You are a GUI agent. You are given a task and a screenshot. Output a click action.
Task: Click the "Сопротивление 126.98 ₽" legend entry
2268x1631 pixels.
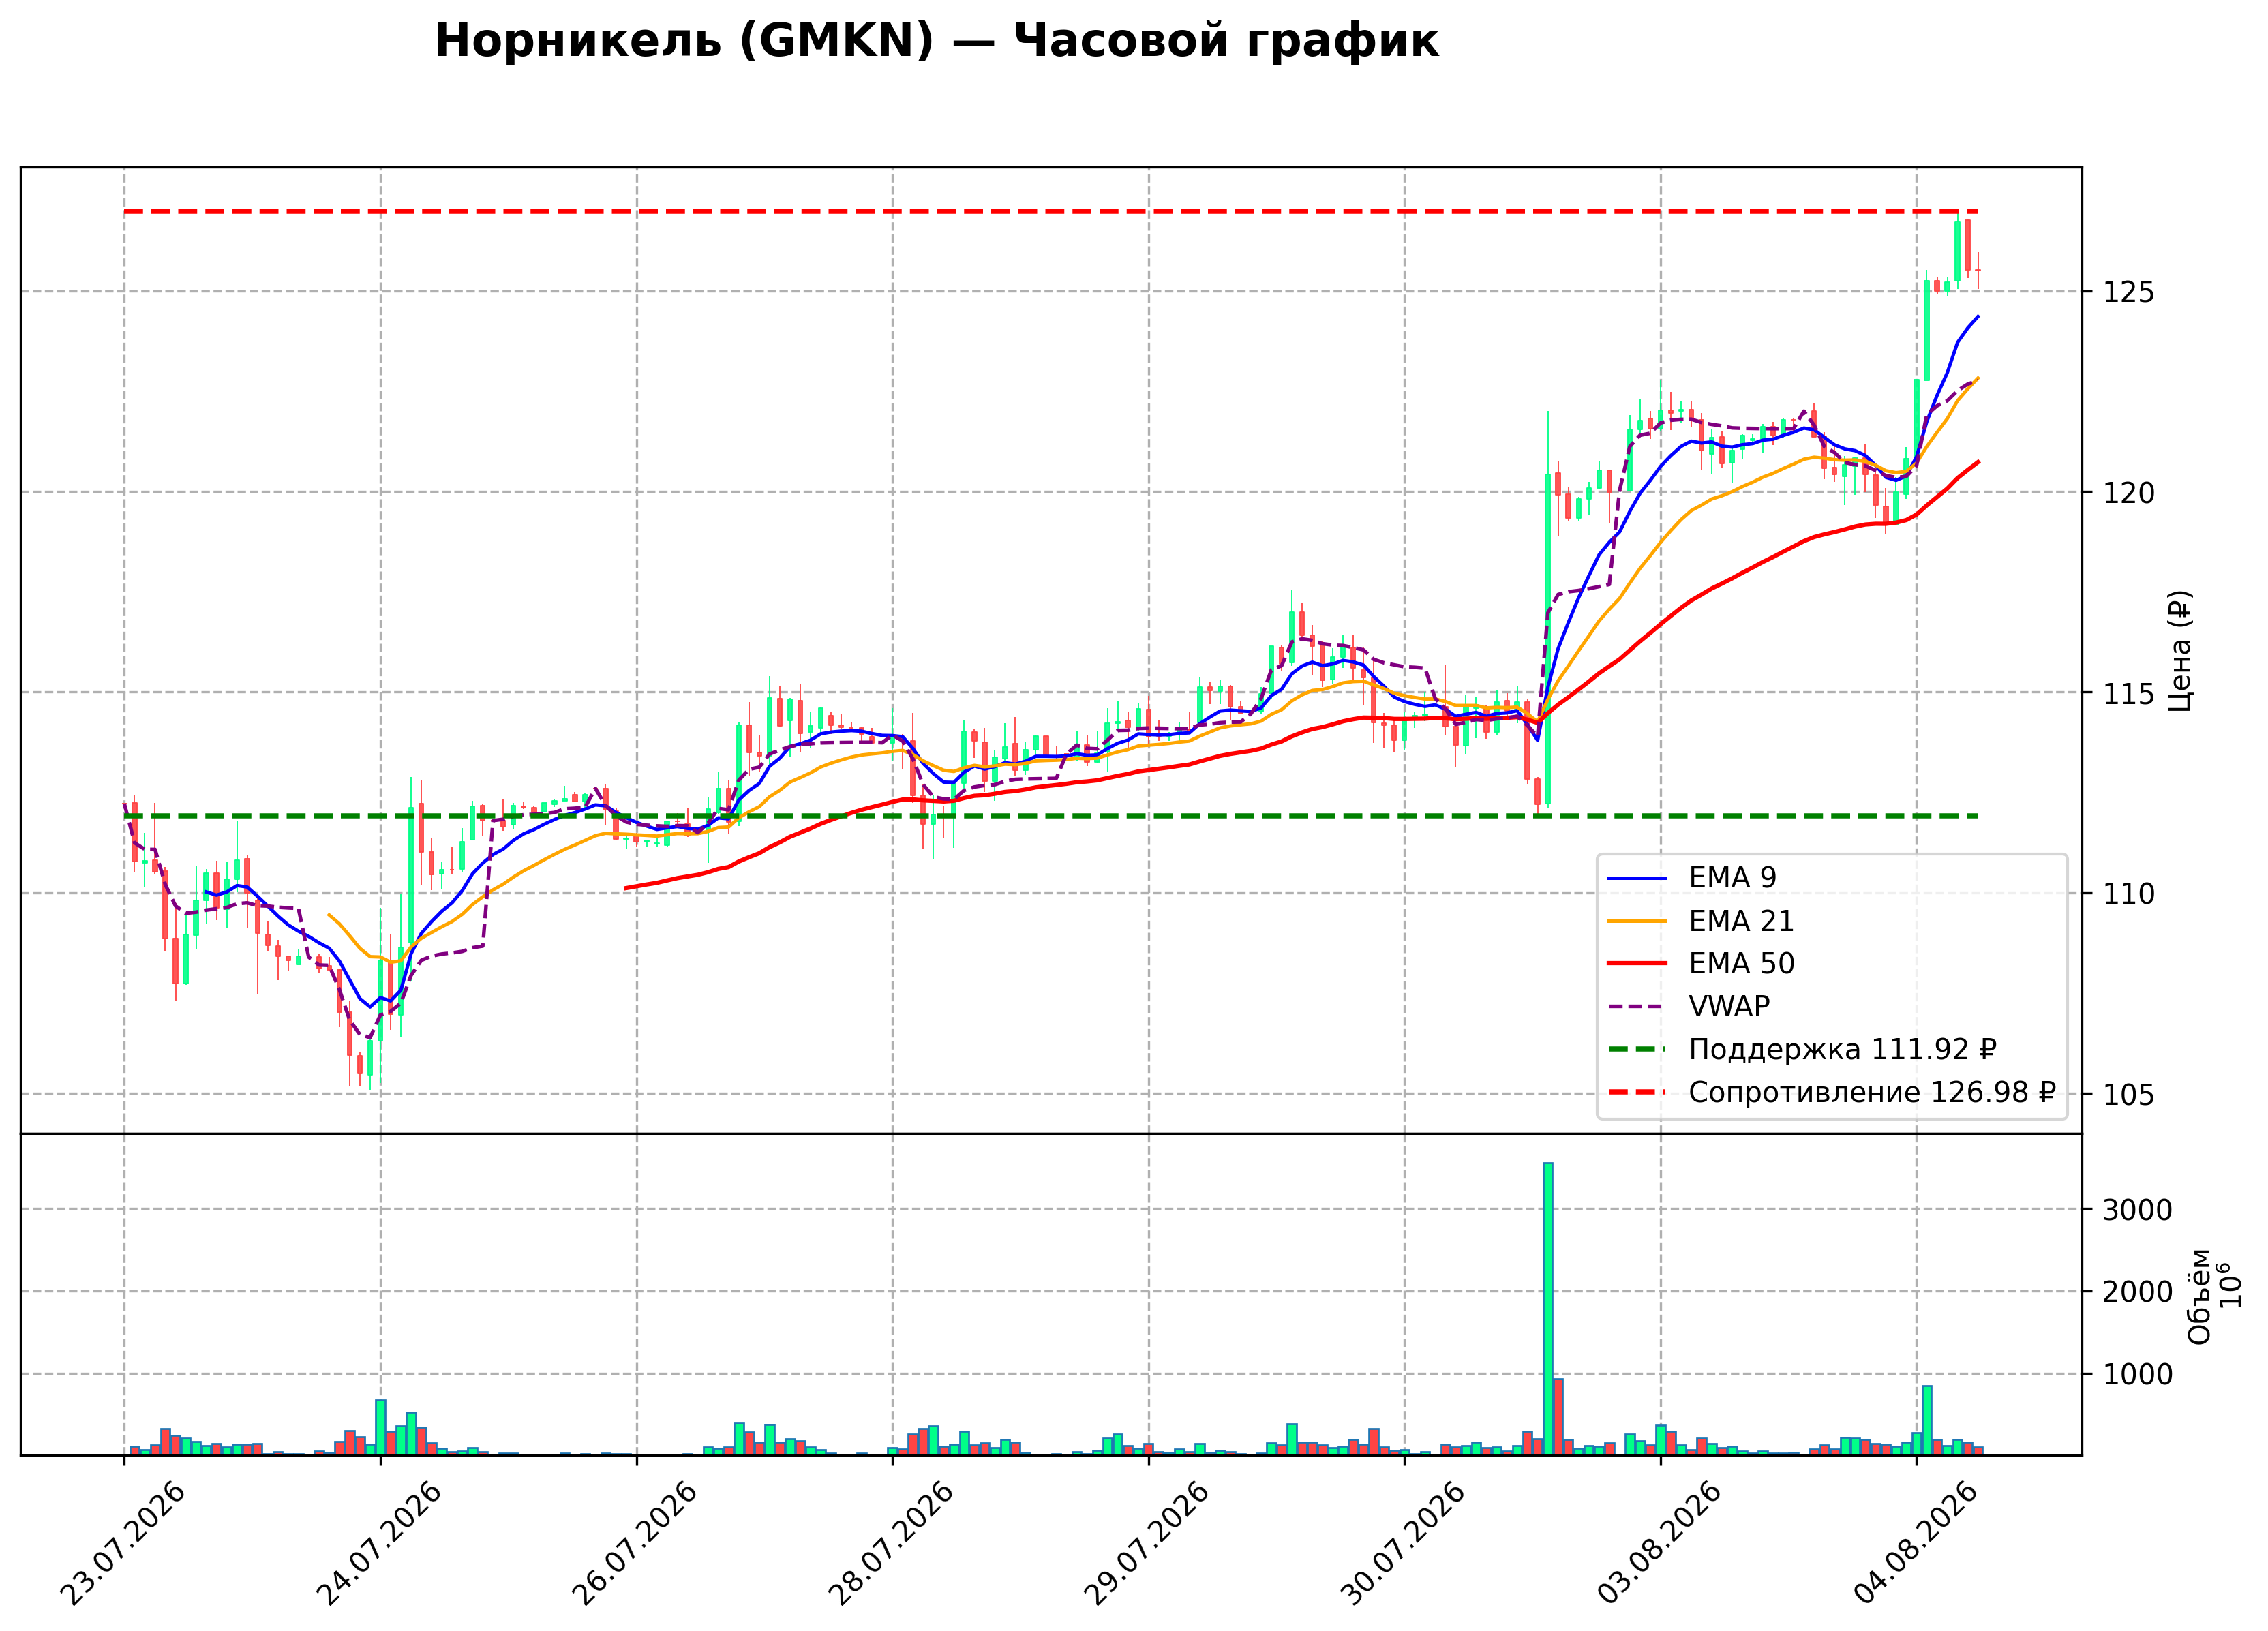pyautogui.click(x=1831, y=1092)
